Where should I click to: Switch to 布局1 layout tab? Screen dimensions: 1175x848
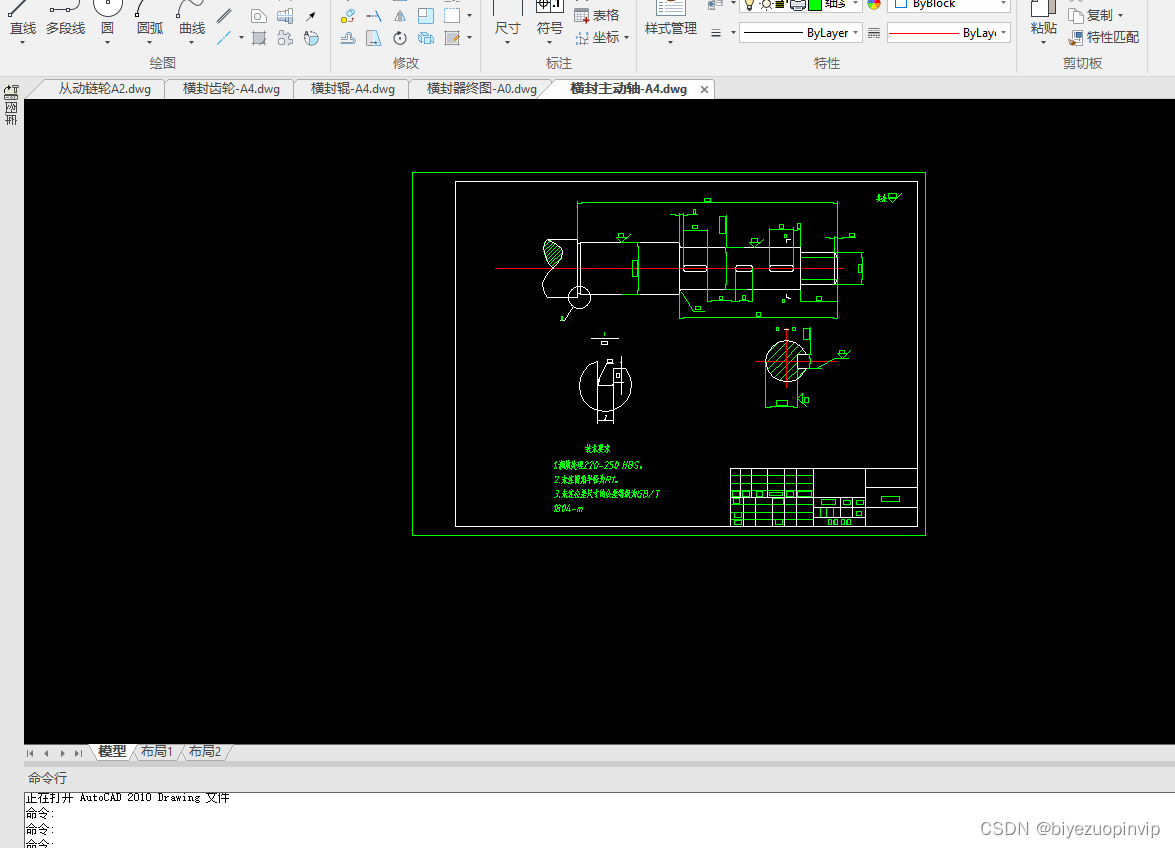coord(157,751)
